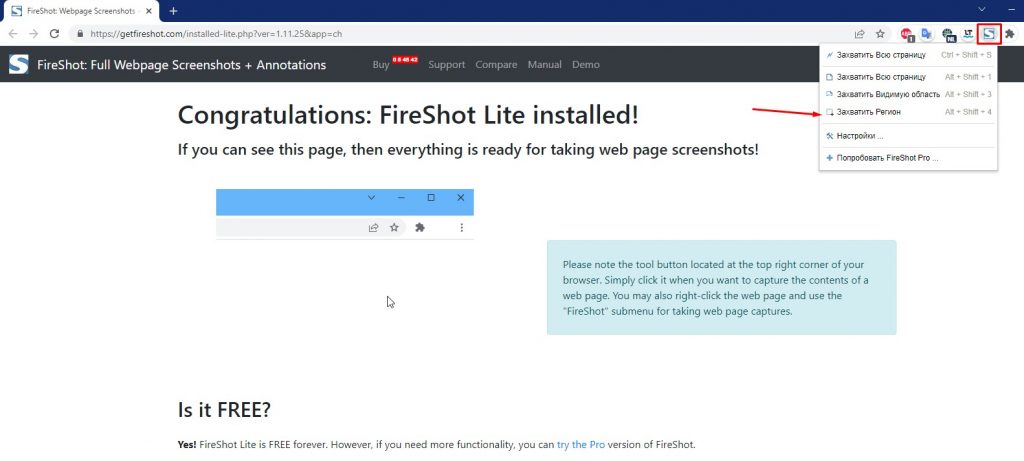Open the tab search chevron in title bar
The image size is (1024, 461).
click(x=982, y=9)
